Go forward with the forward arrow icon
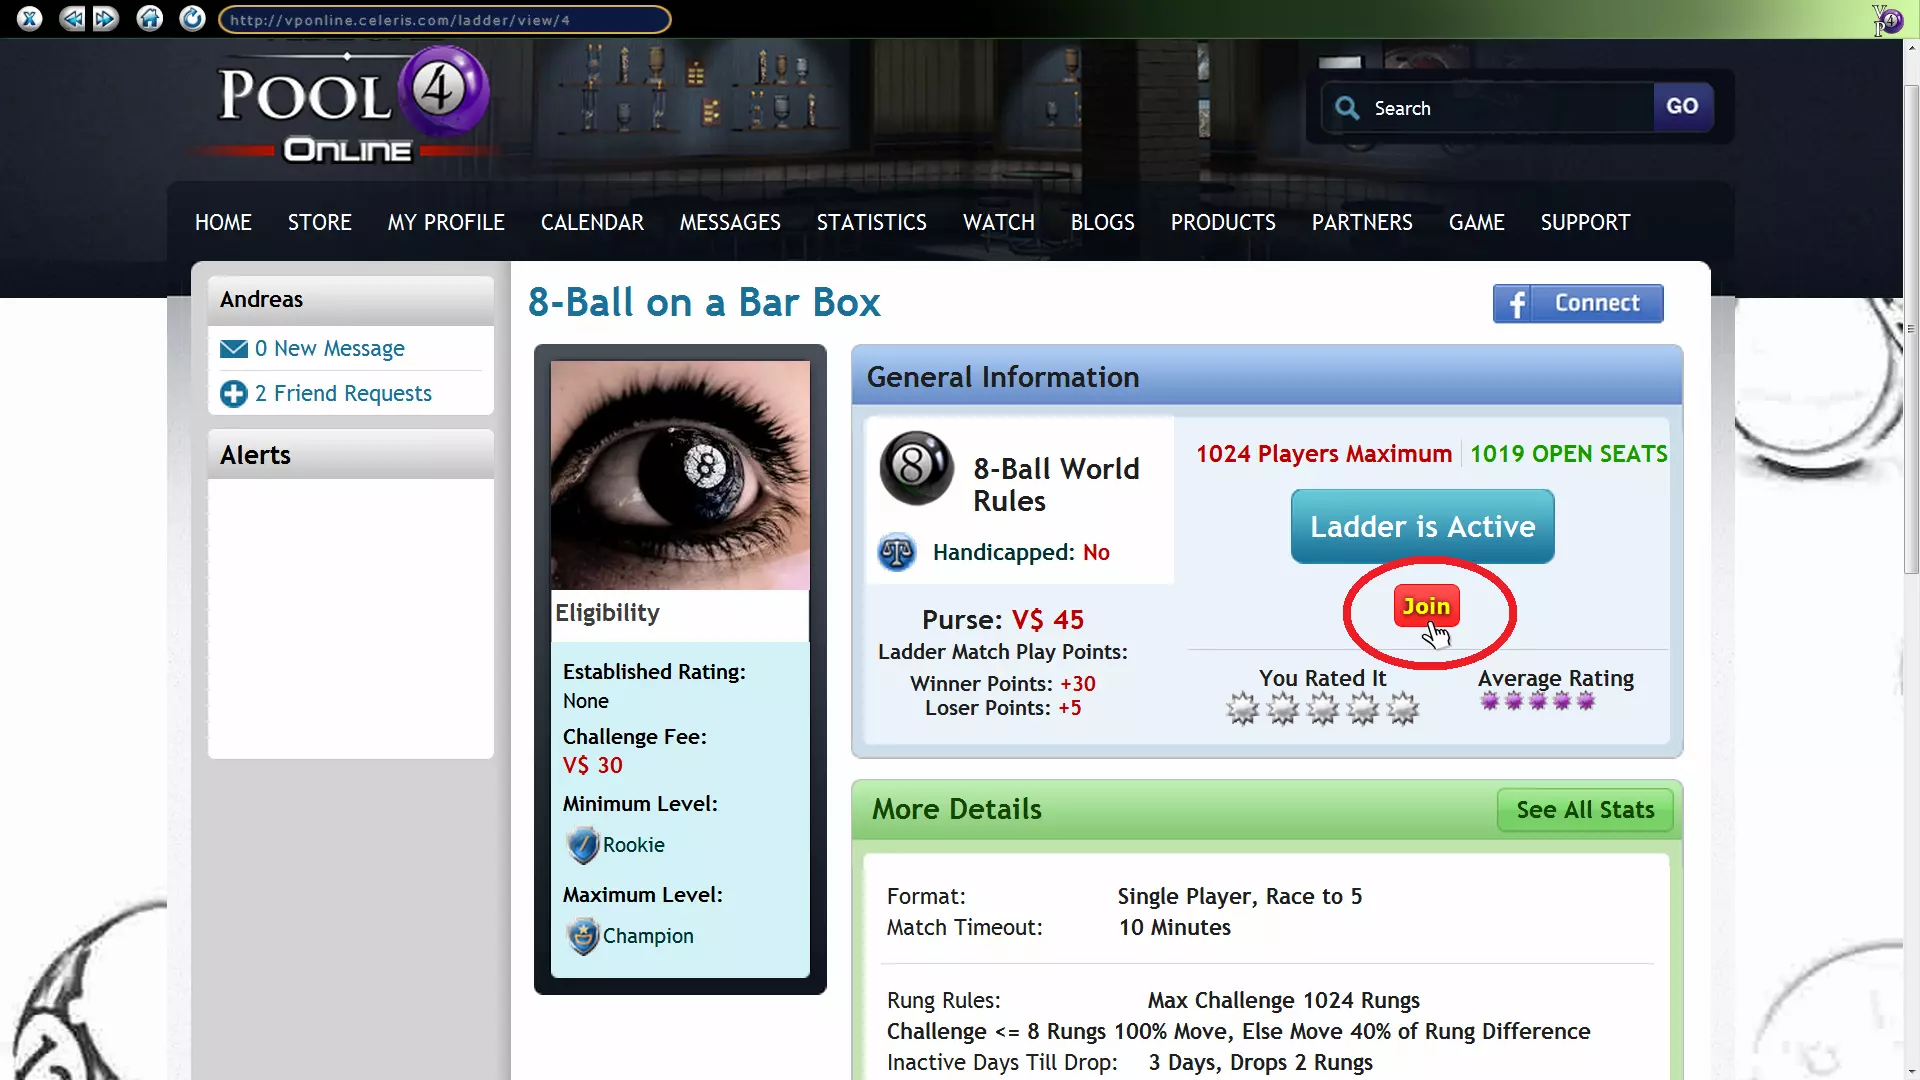Screen dimensions: 1920x1080 (x=106, y=18)
